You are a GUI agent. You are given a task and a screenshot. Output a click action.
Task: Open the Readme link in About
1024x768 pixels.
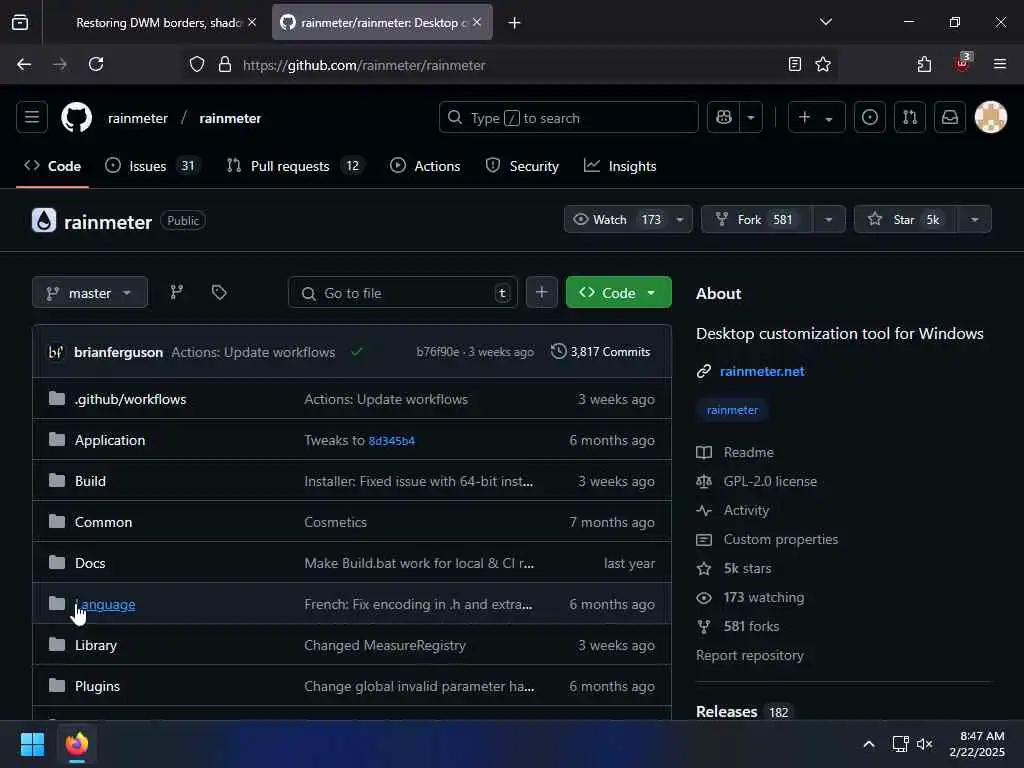pyautogui.click(x=748, y=452)
